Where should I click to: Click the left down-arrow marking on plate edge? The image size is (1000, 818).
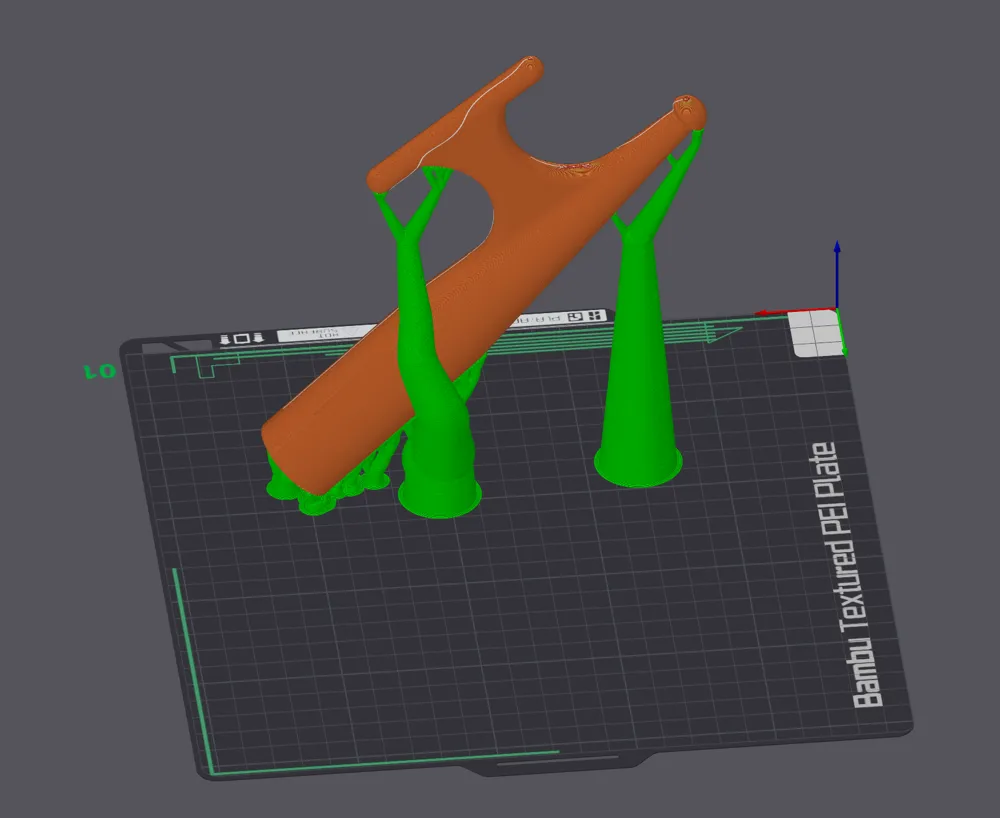pos(225,340)
